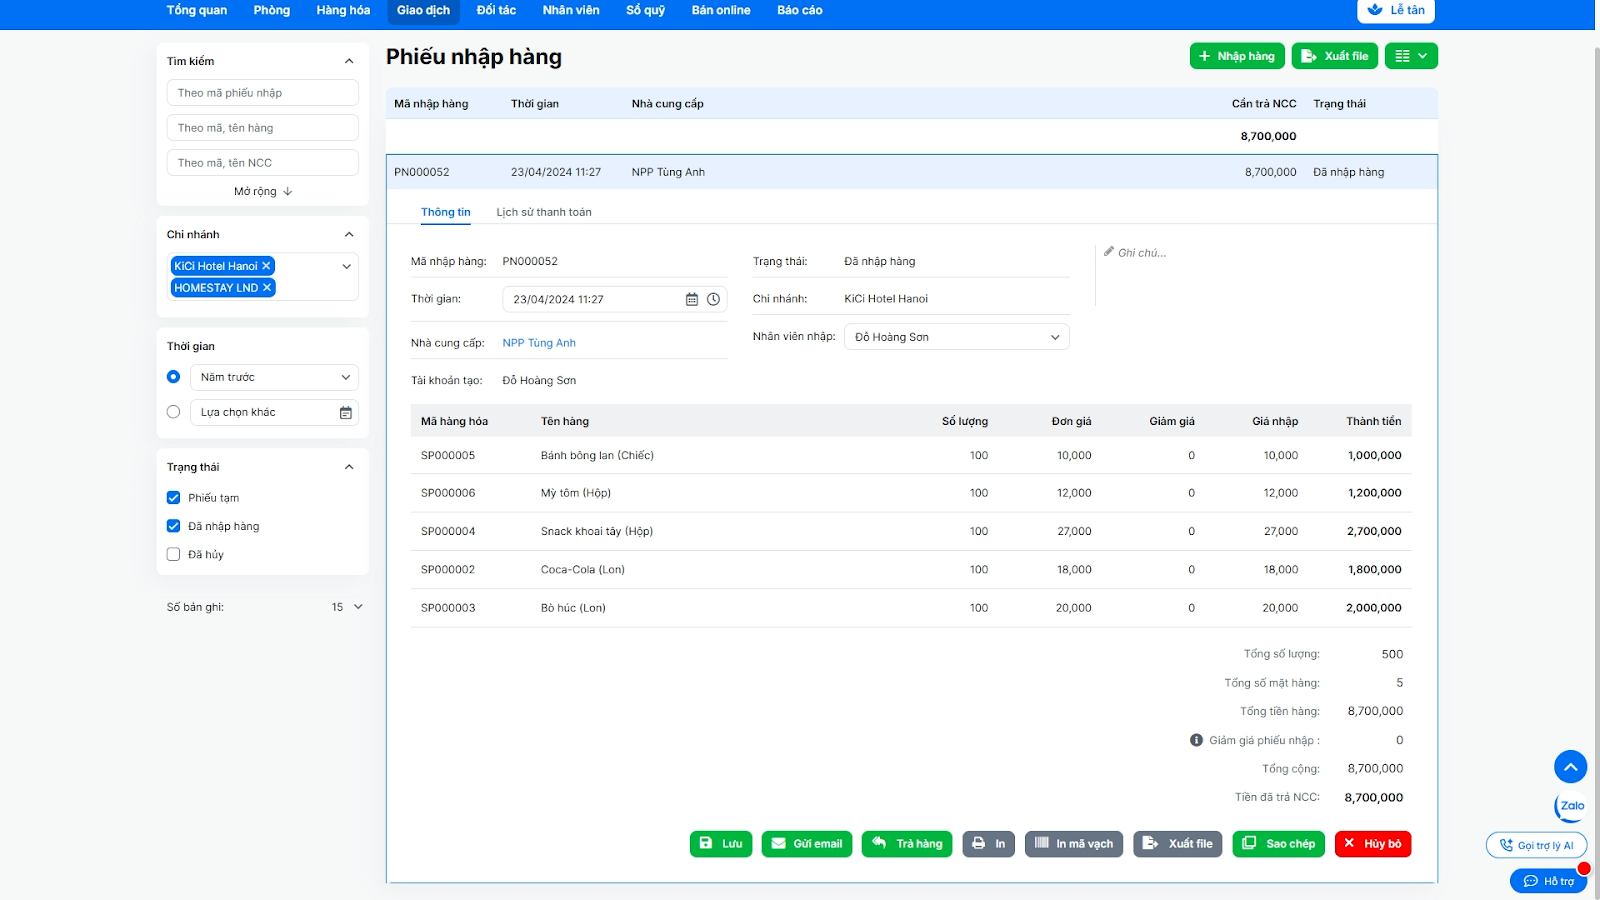
Task: Collapse the Chi nhánh panel
Action: pos(349,234)
